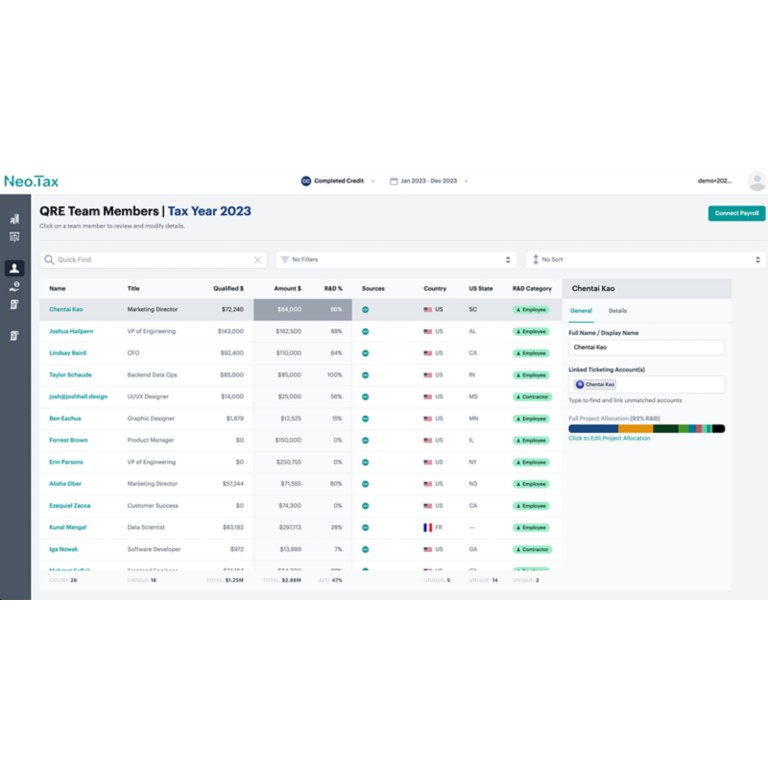Image resolution: width=768 pixels, height=768 pixels.
Task: Click the Sources icon in Kunal Mangal row
Action: click(365, 528)
